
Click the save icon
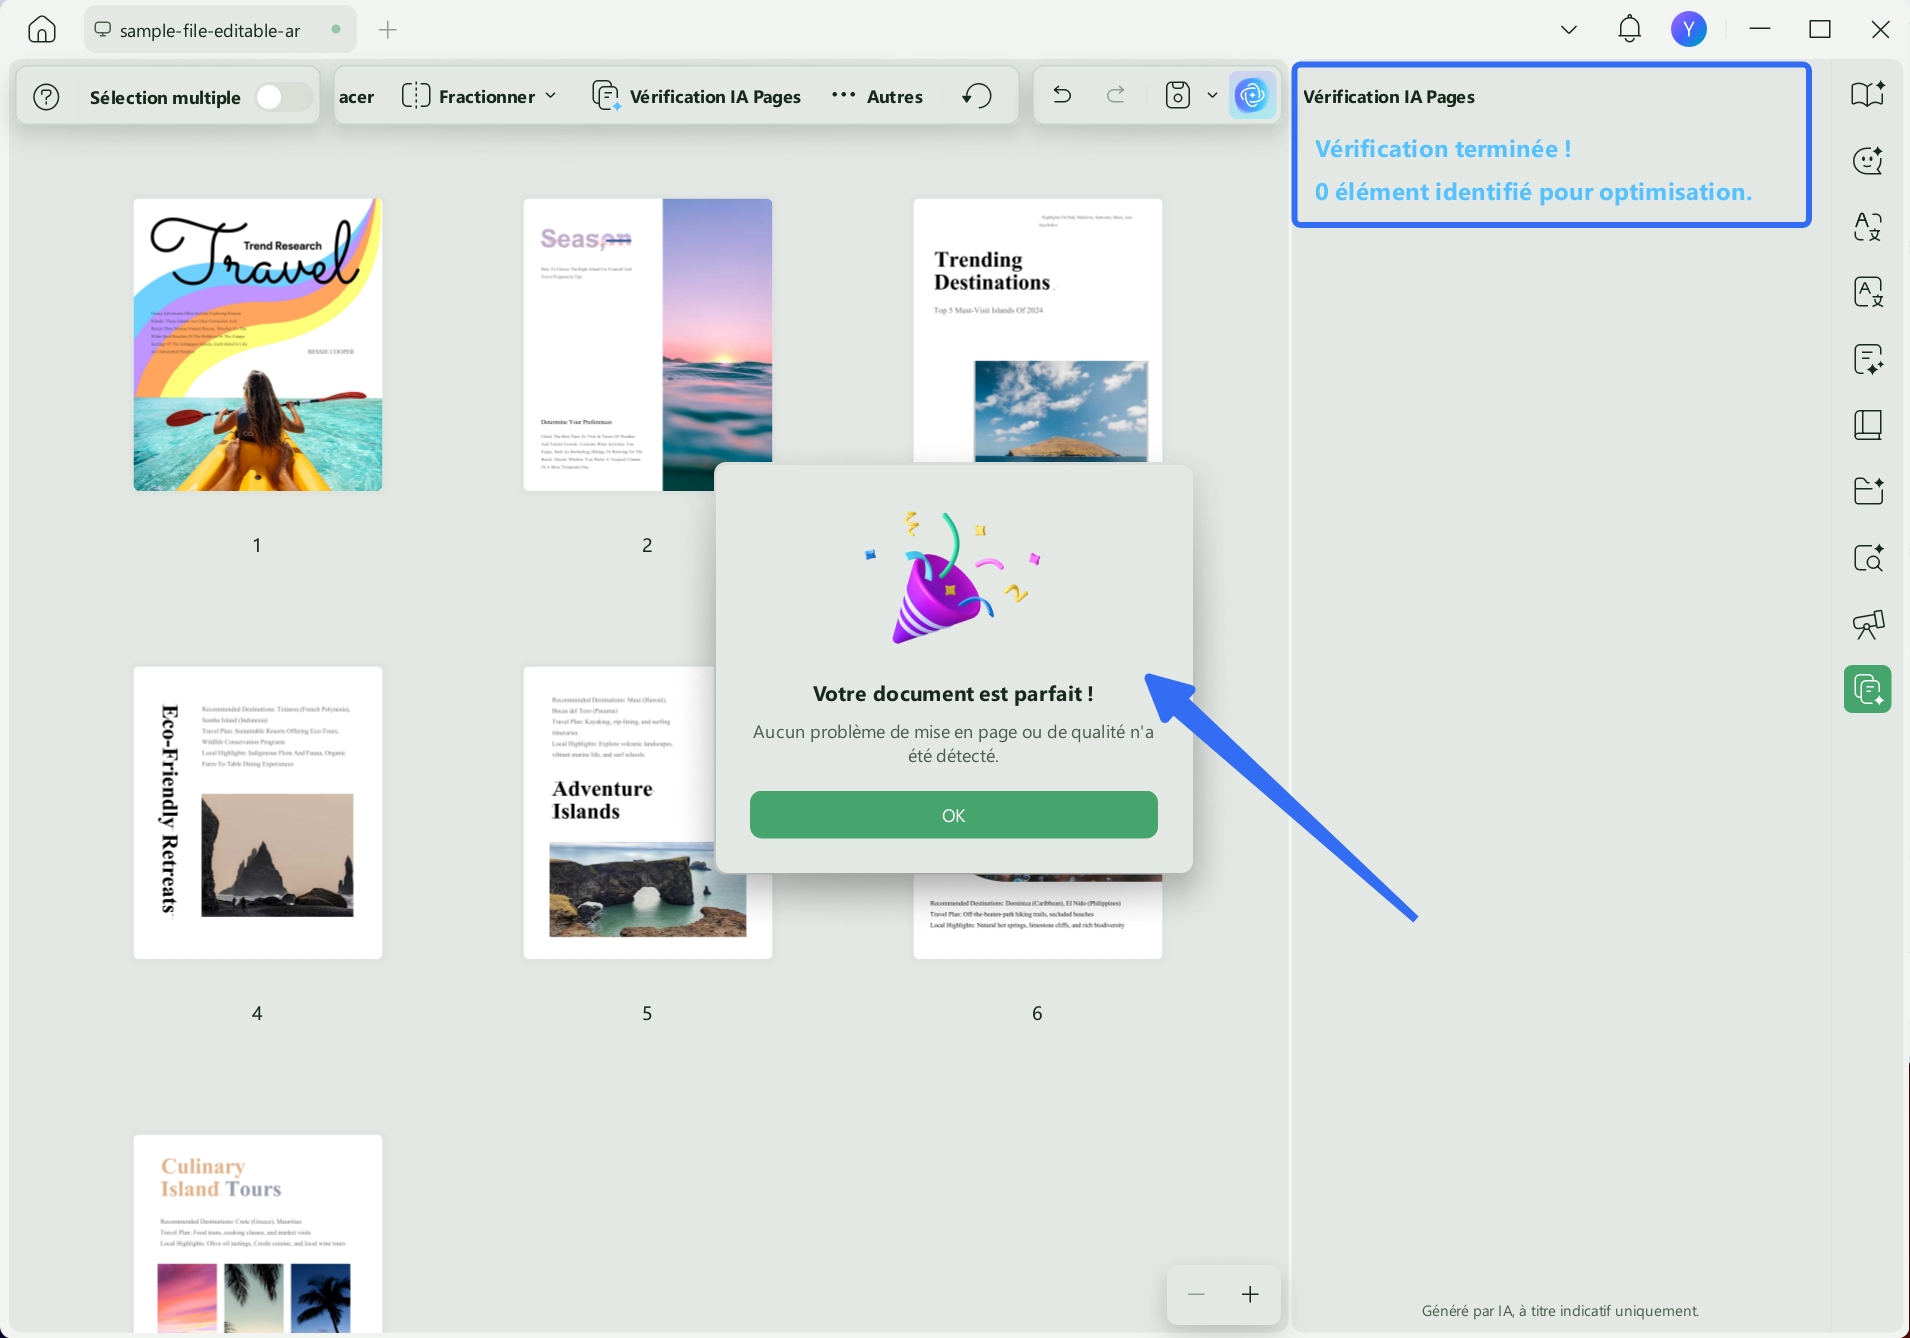click(1179, 96)
